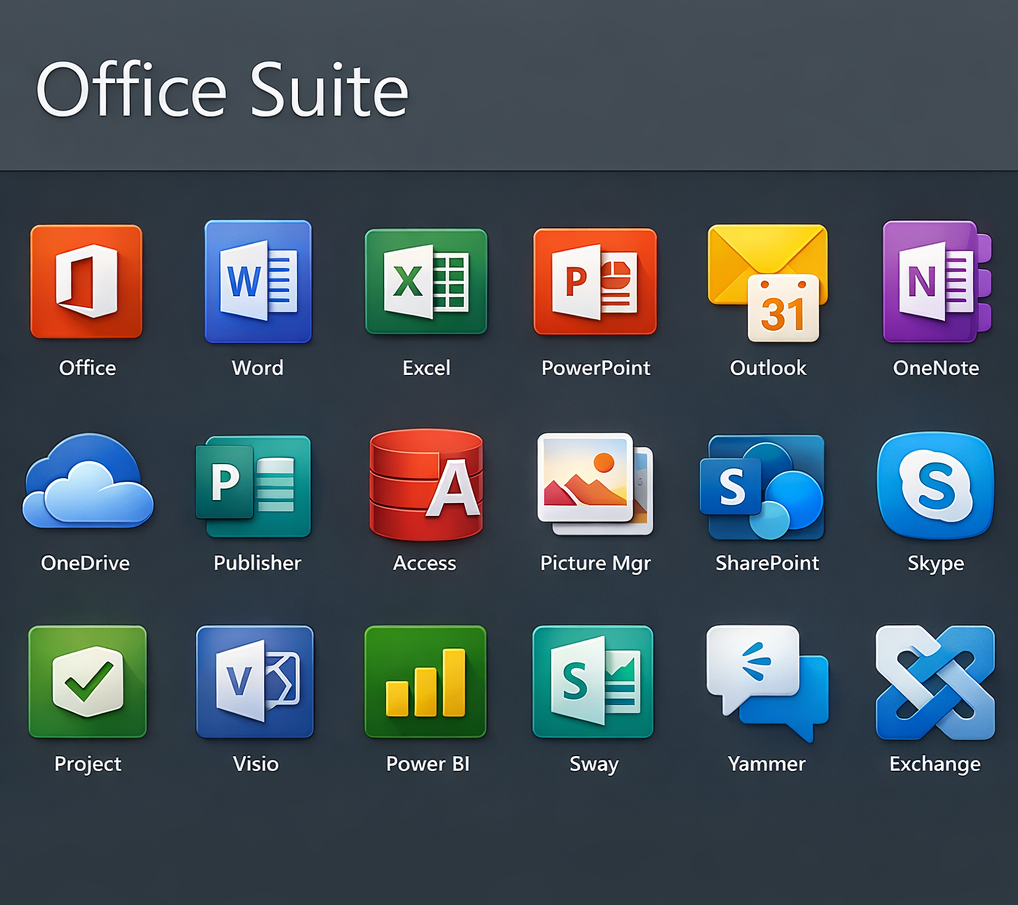The image size is (1018, 905).
Task: Click the "Power BI" label
Action: click(x=428, y=763)
